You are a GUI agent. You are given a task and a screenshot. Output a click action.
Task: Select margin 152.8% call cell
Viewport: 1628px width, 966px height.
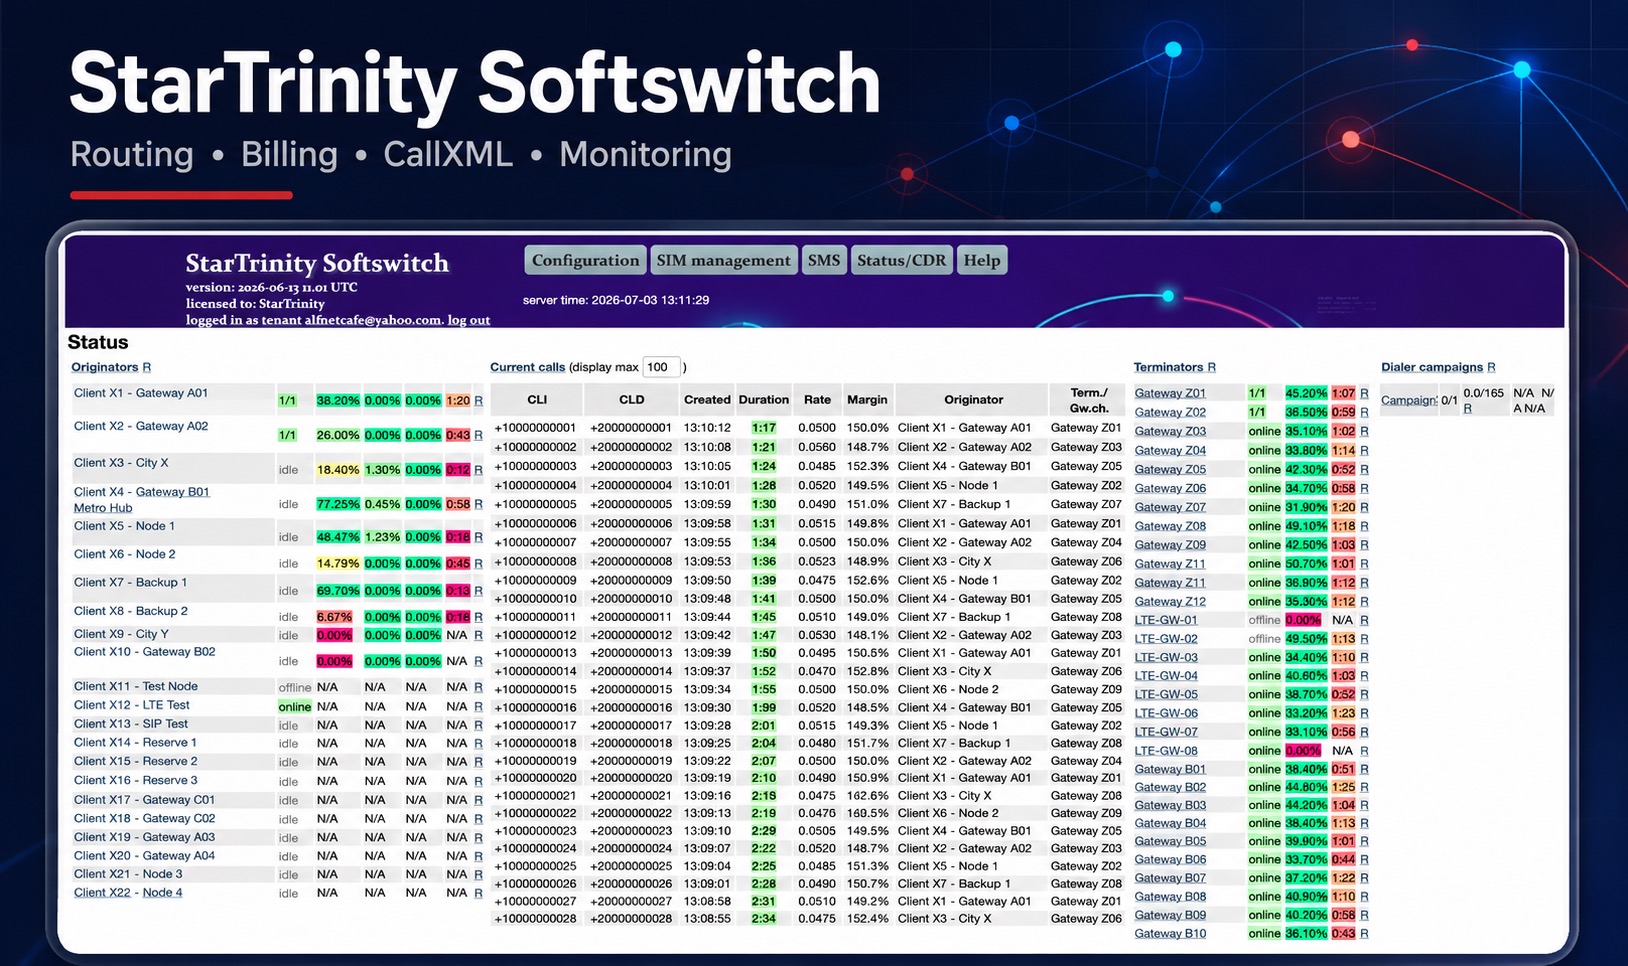(x=867, y=672)
